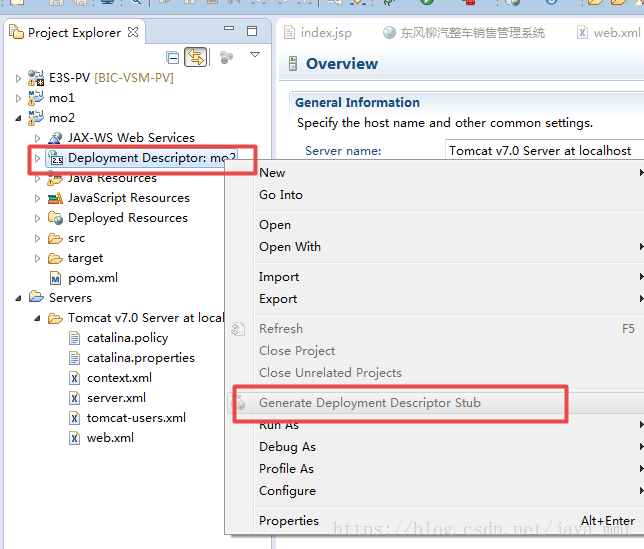Collapse all in Project Explorer

172,57
